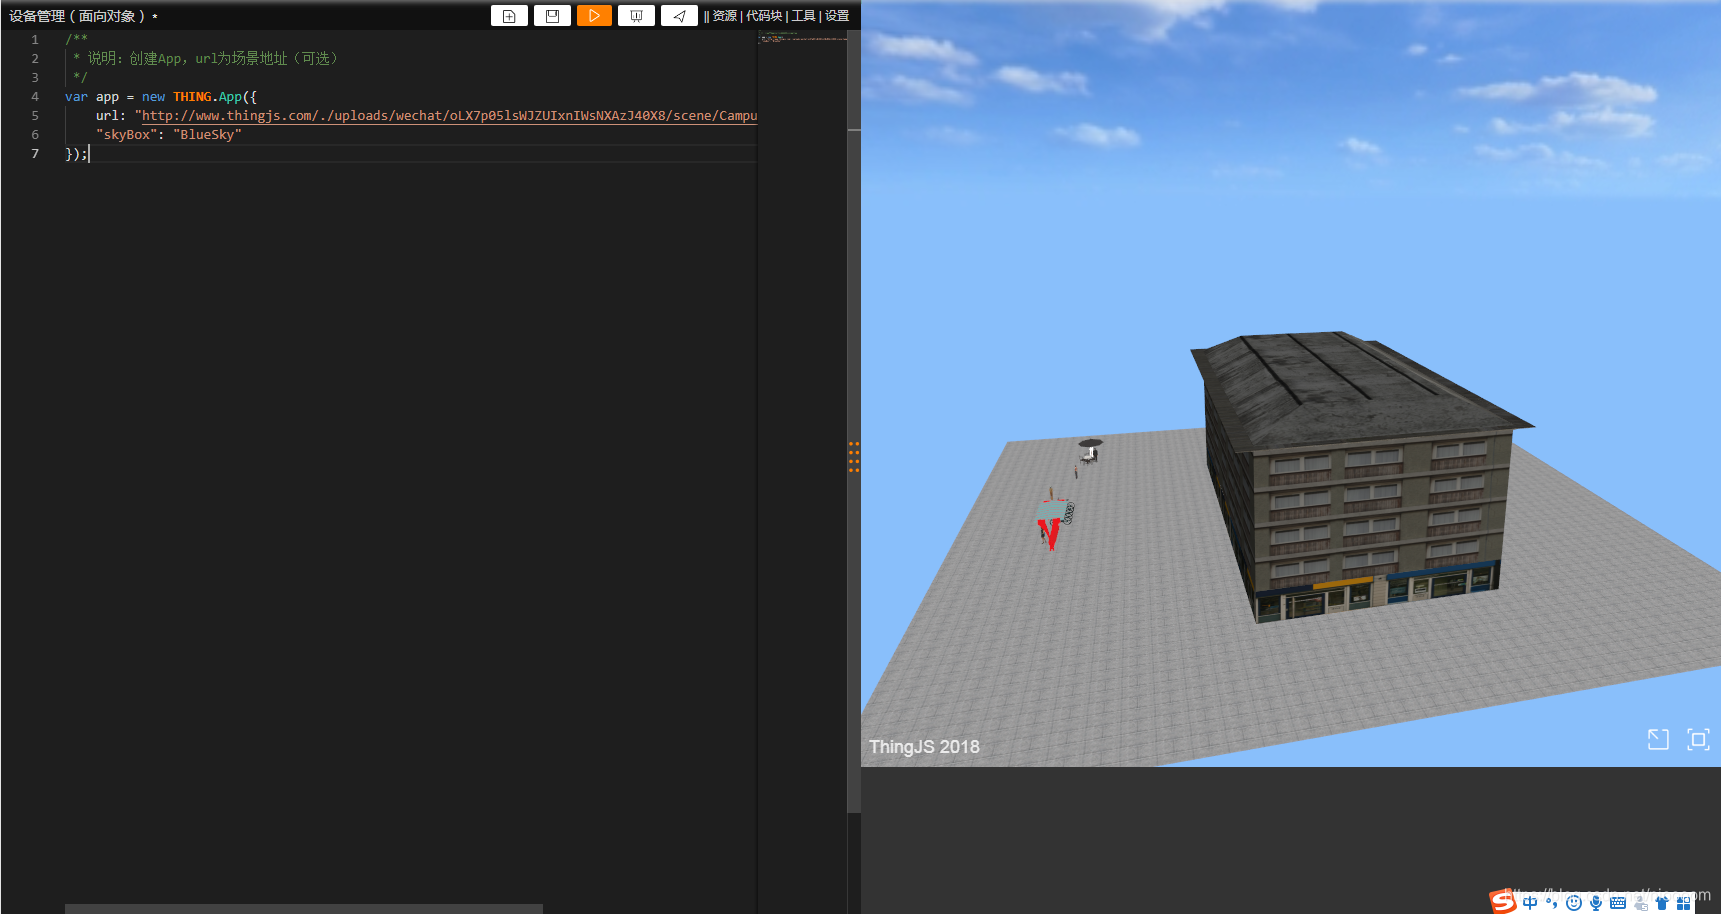Select the umbrella table object in scene
This screenshot has width=1721, height=914.
pos(1090,450)
